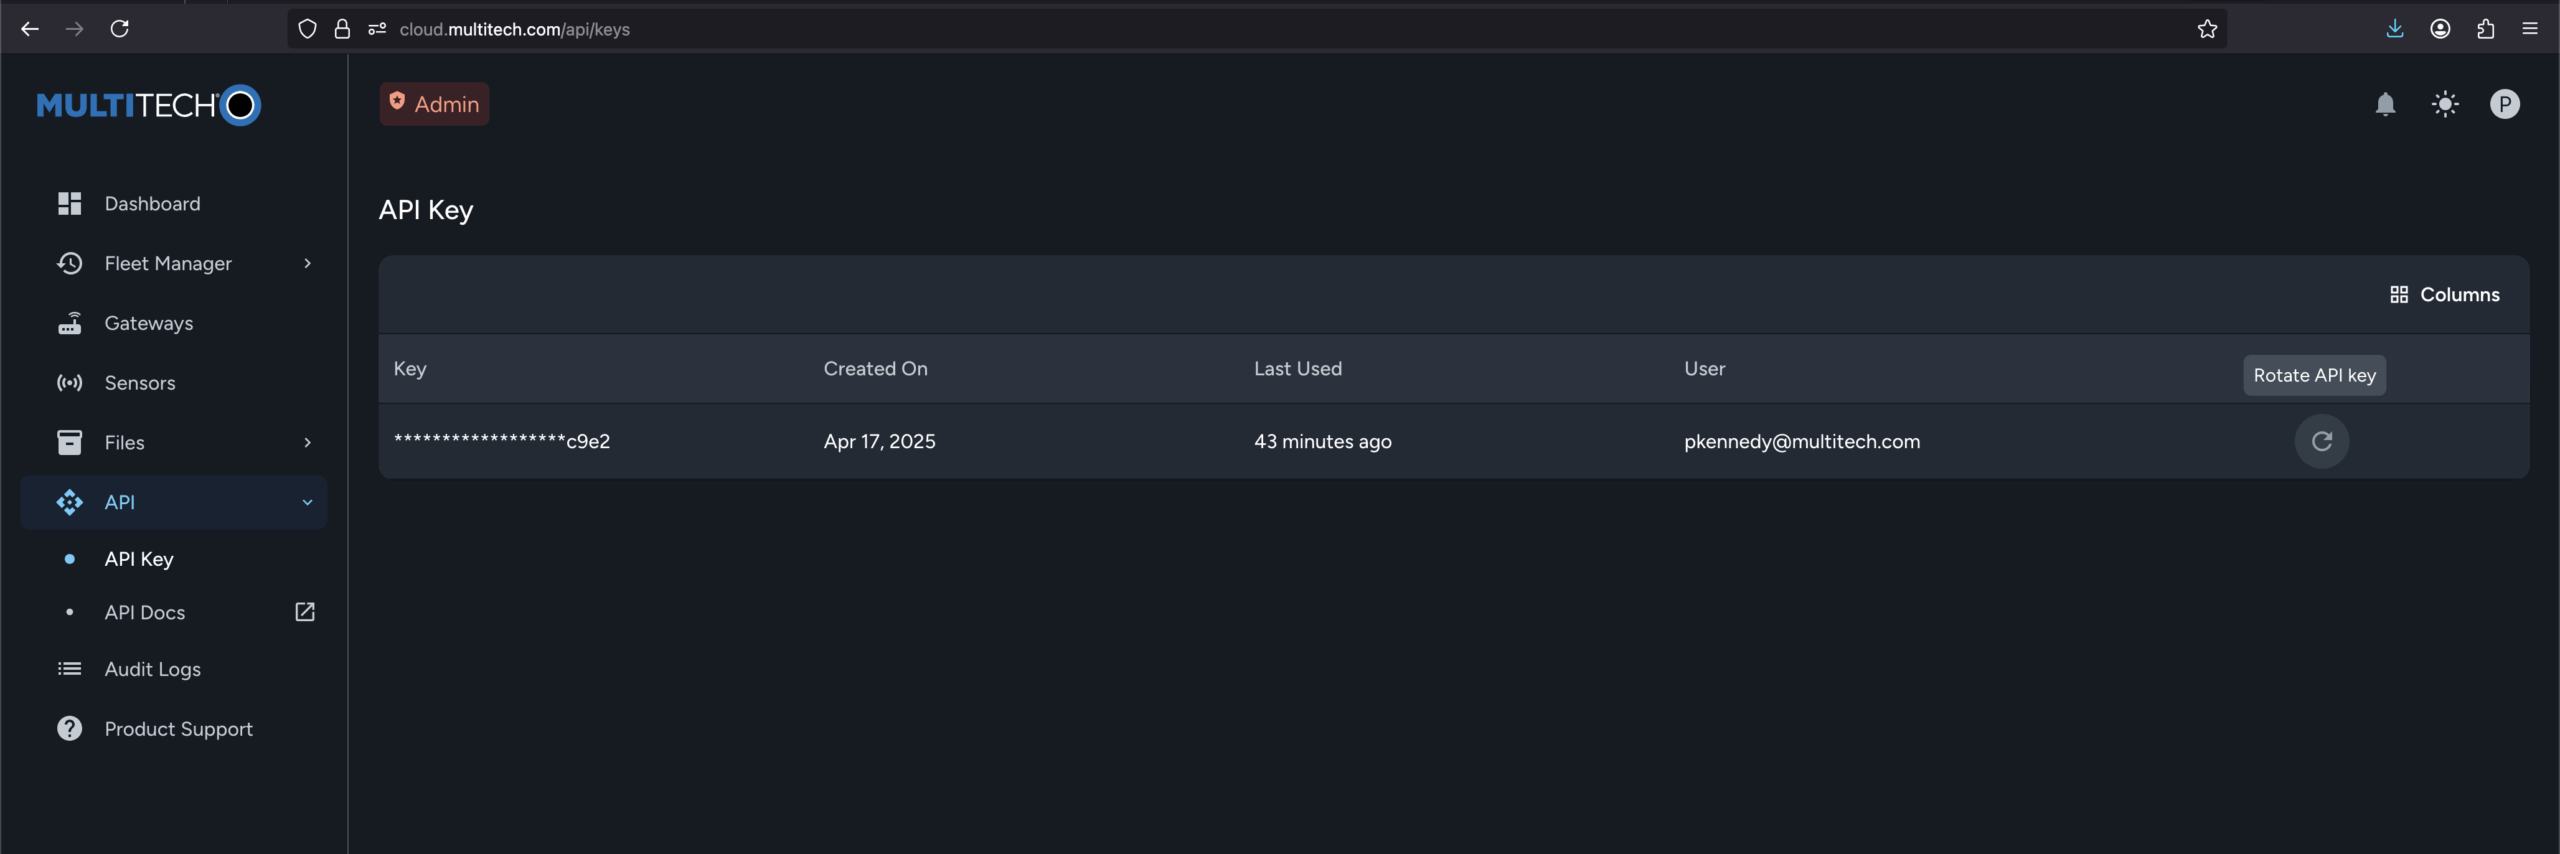Image resolution: width=2560 pixels, height=854 pixels.
Task: Click the Apr 17, 2025 date cell
Action: click(879, 441)
